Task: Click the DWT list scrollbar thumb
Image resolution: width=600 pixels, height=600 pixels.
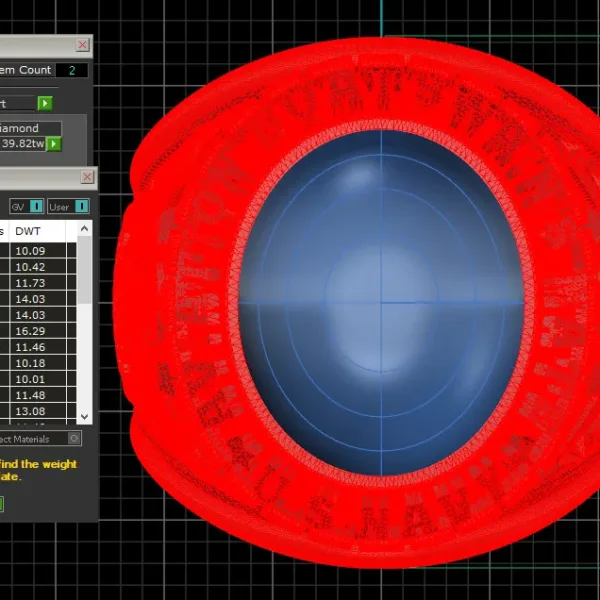Action: [85, 270]
